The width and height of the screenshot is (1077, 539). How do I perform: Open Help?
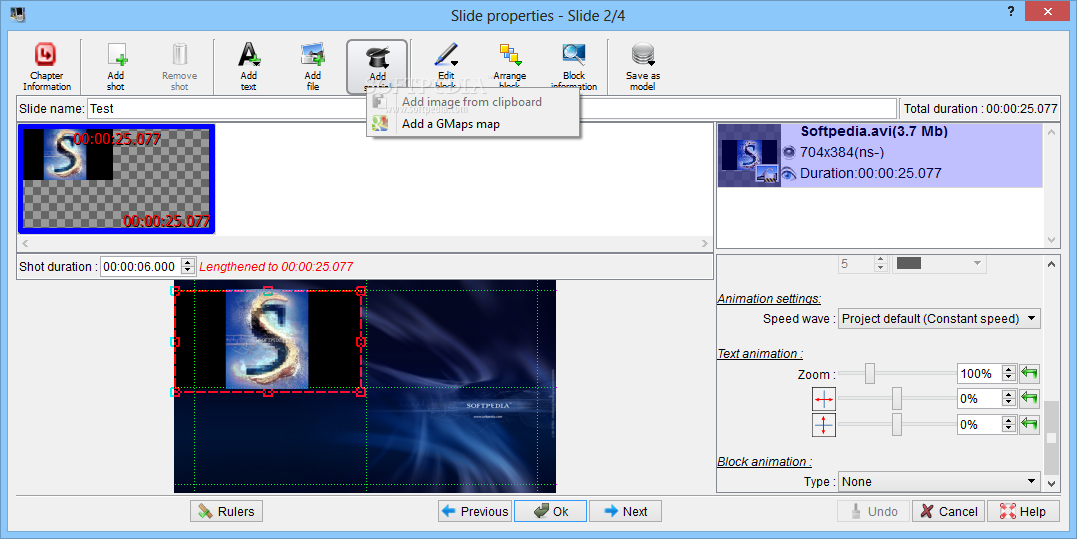[1022, 512]
